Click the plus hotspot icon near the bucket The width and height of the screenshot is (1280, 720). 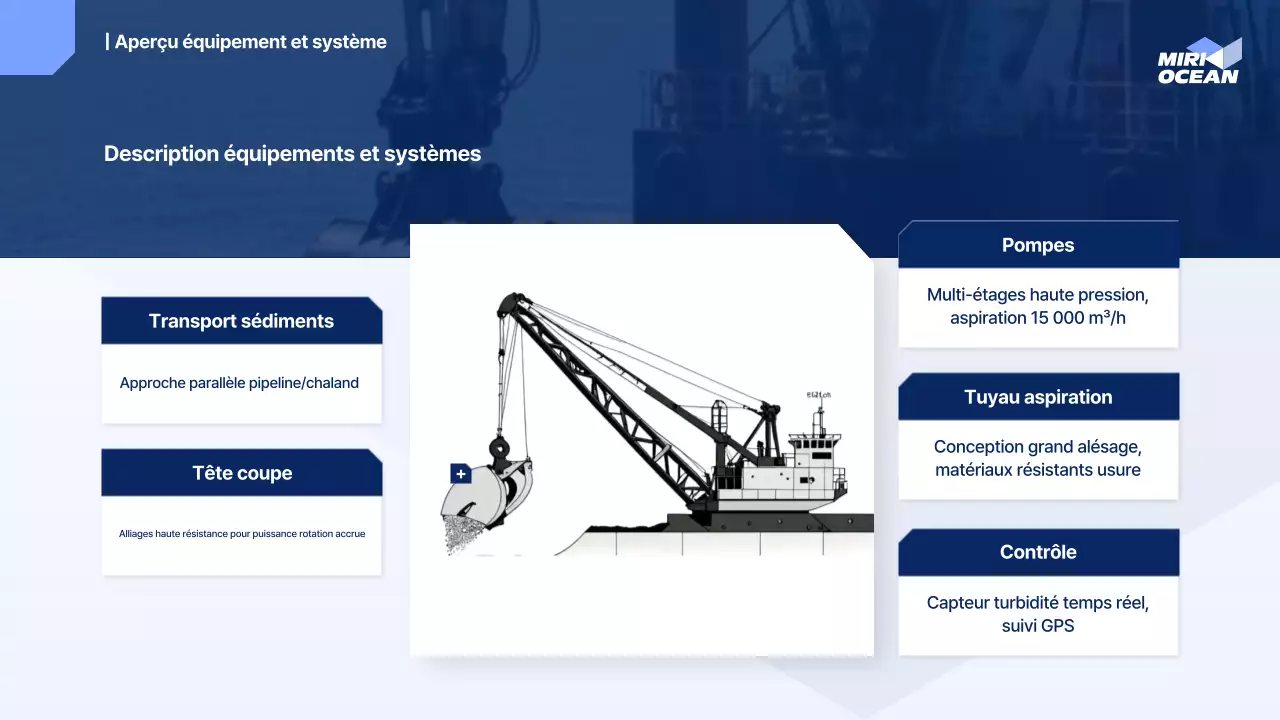click(460, 474)
